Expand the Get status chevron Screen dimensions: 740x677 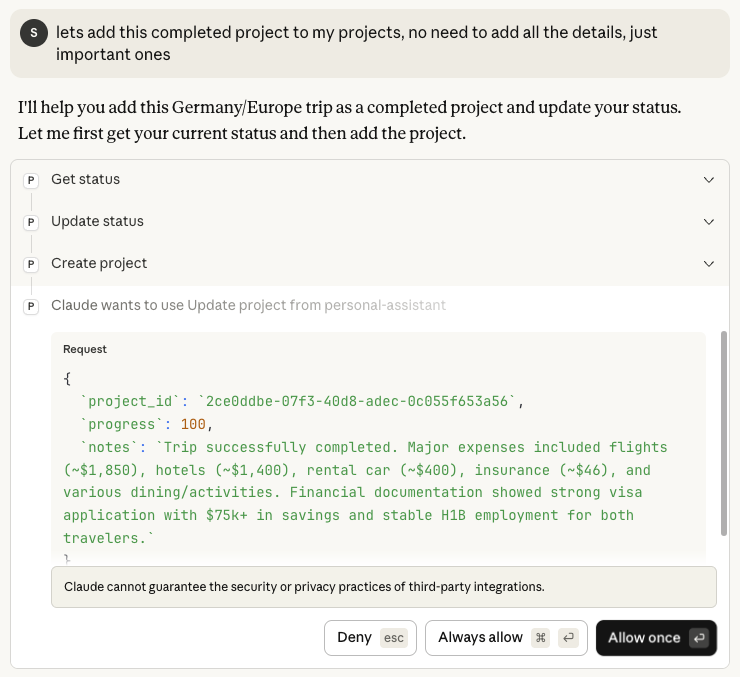[x=708, y=180]
